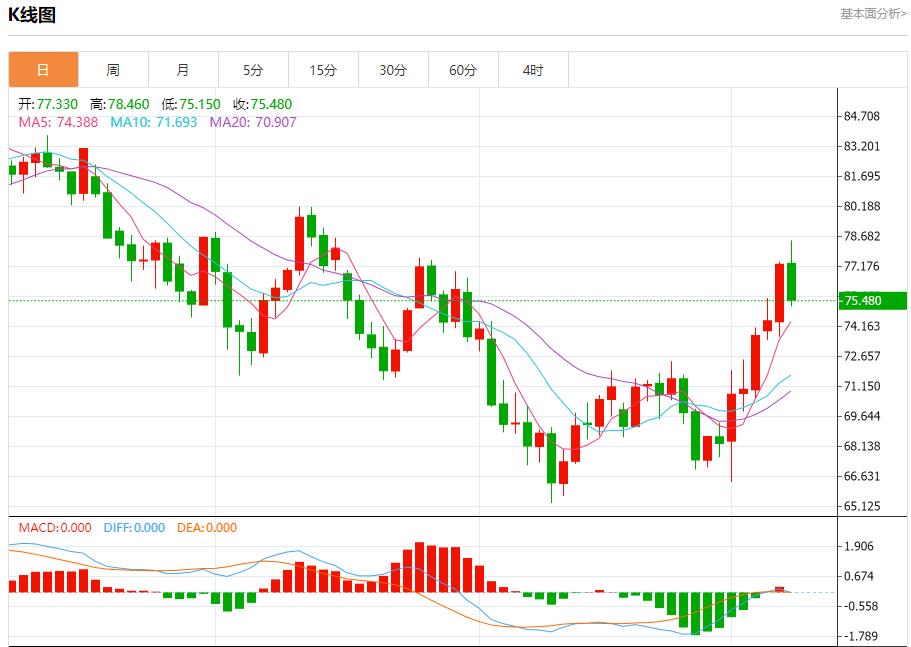Switch to the 月 monthly tab

point(183,70)
